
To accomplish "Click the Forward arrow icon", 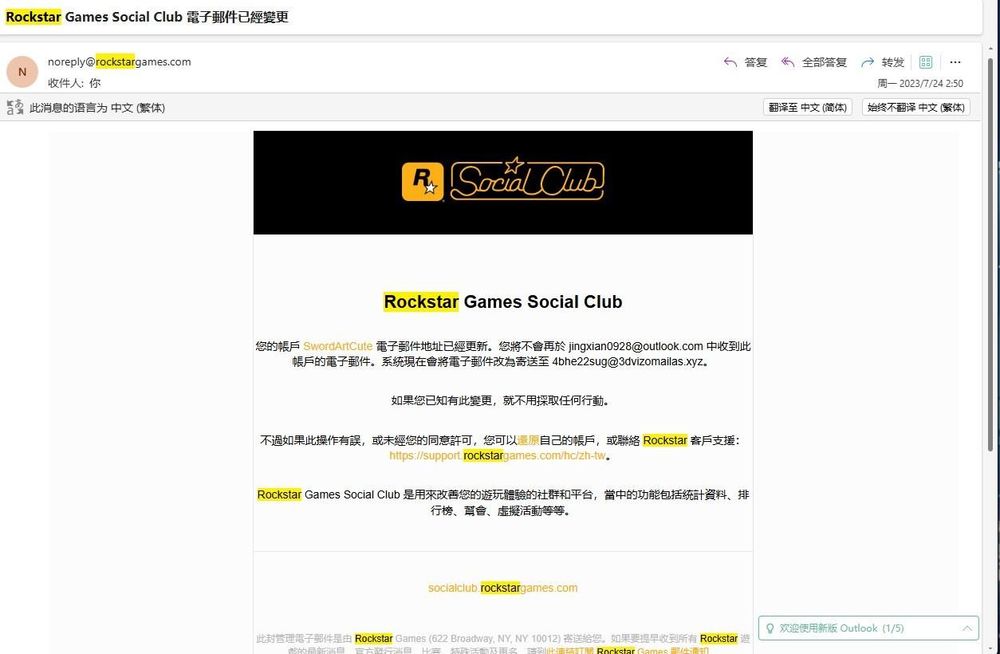I will [867, 62].
